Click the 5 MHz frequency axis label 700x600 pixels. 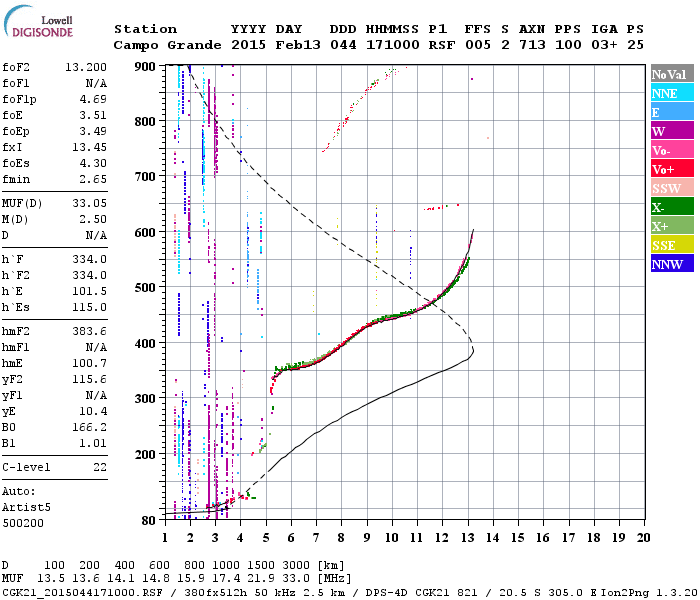point(266,538)
